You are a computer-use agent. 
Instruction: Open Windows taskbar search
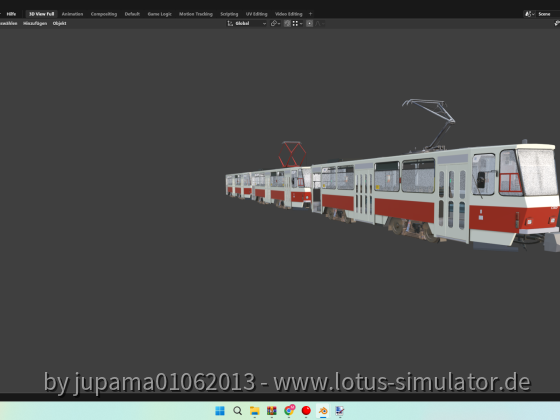click(238, 411)
